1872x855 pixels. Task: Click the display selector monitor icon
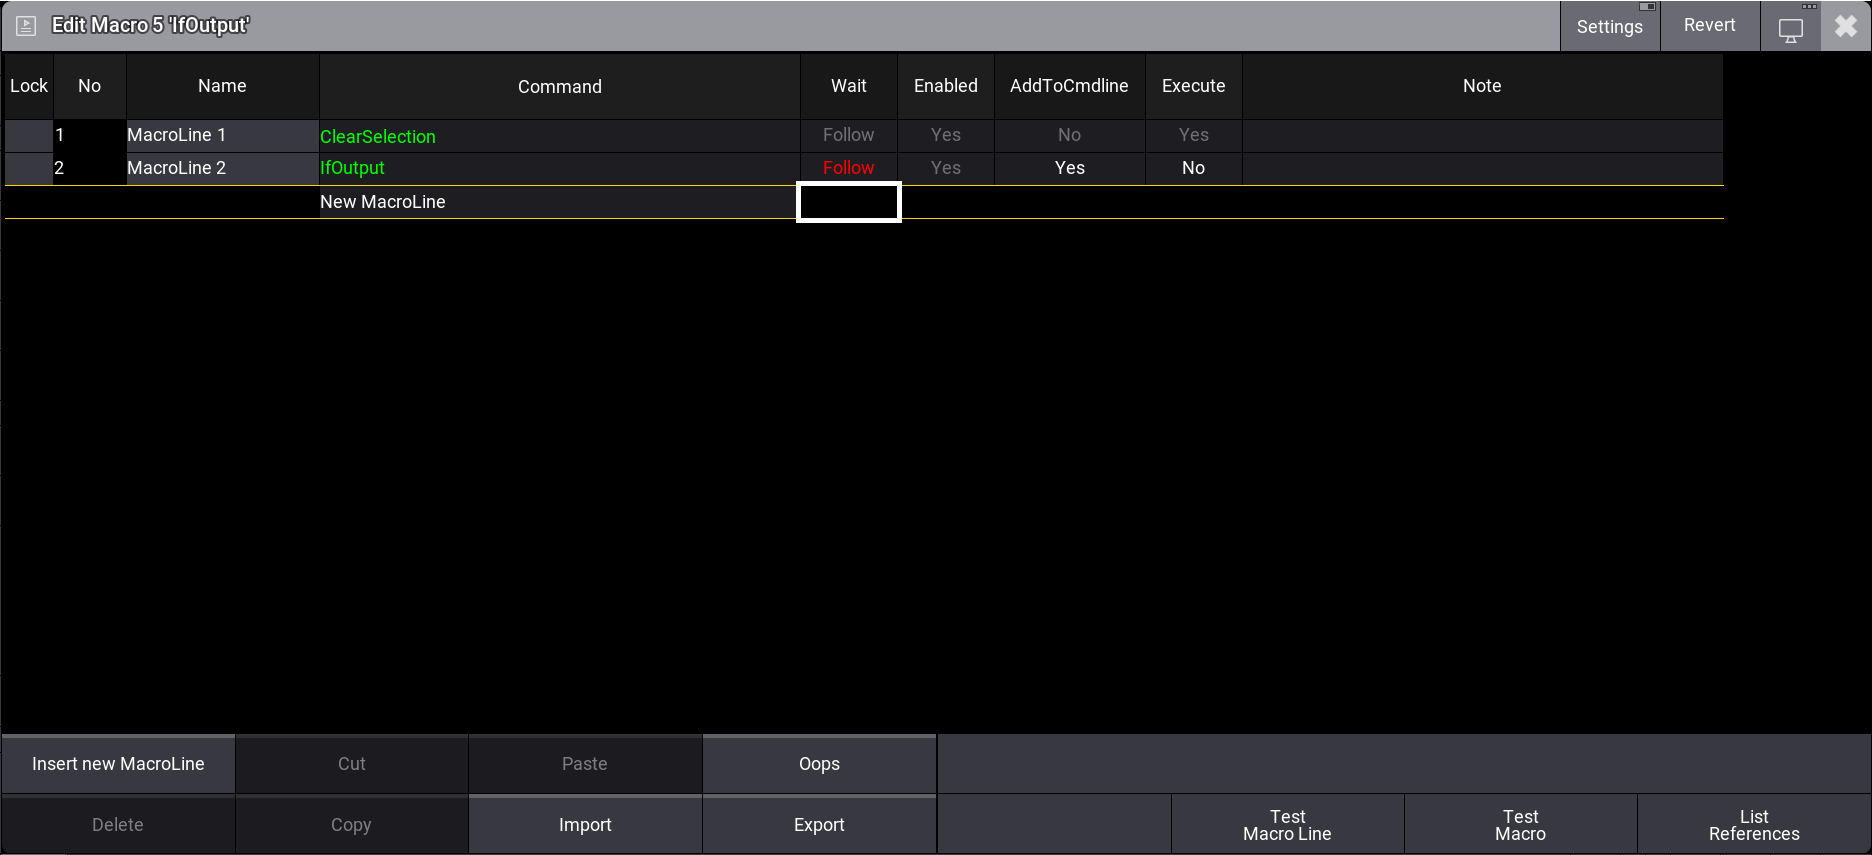[1790, 29]
